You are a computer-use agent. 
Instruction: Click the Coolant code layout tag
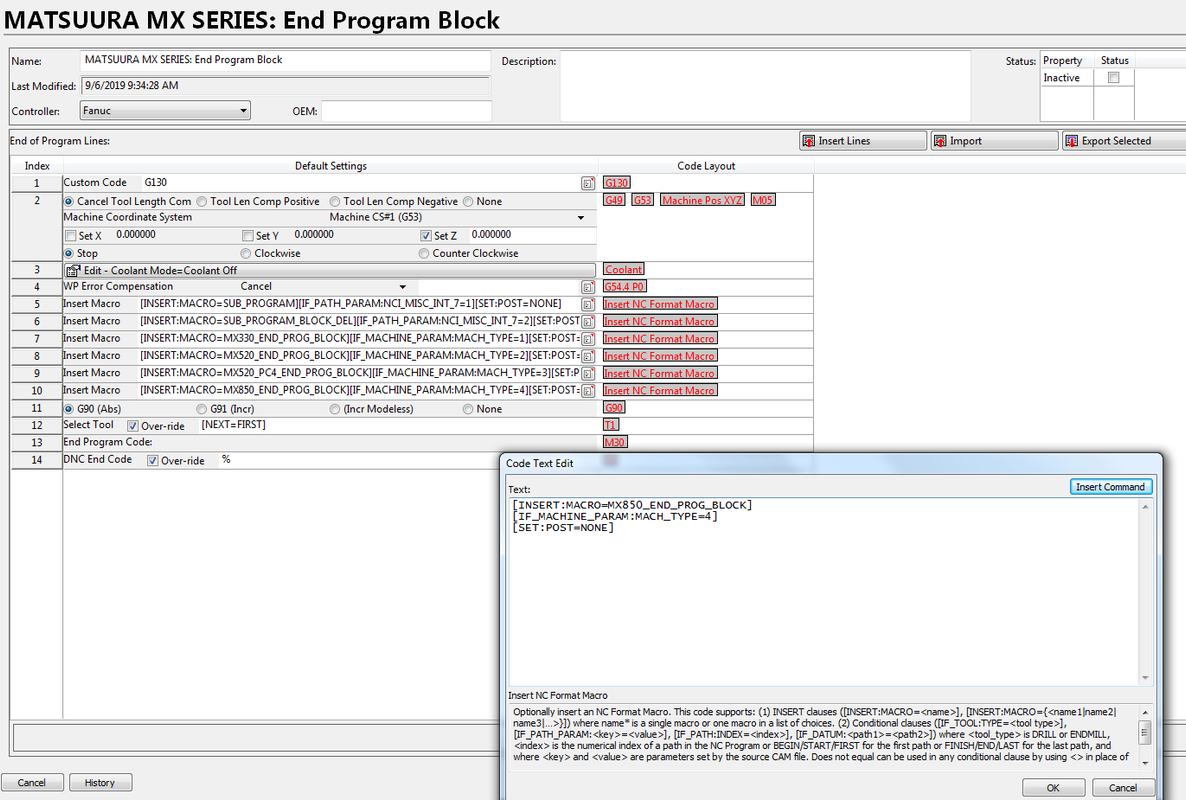click(x=623, y=270)
